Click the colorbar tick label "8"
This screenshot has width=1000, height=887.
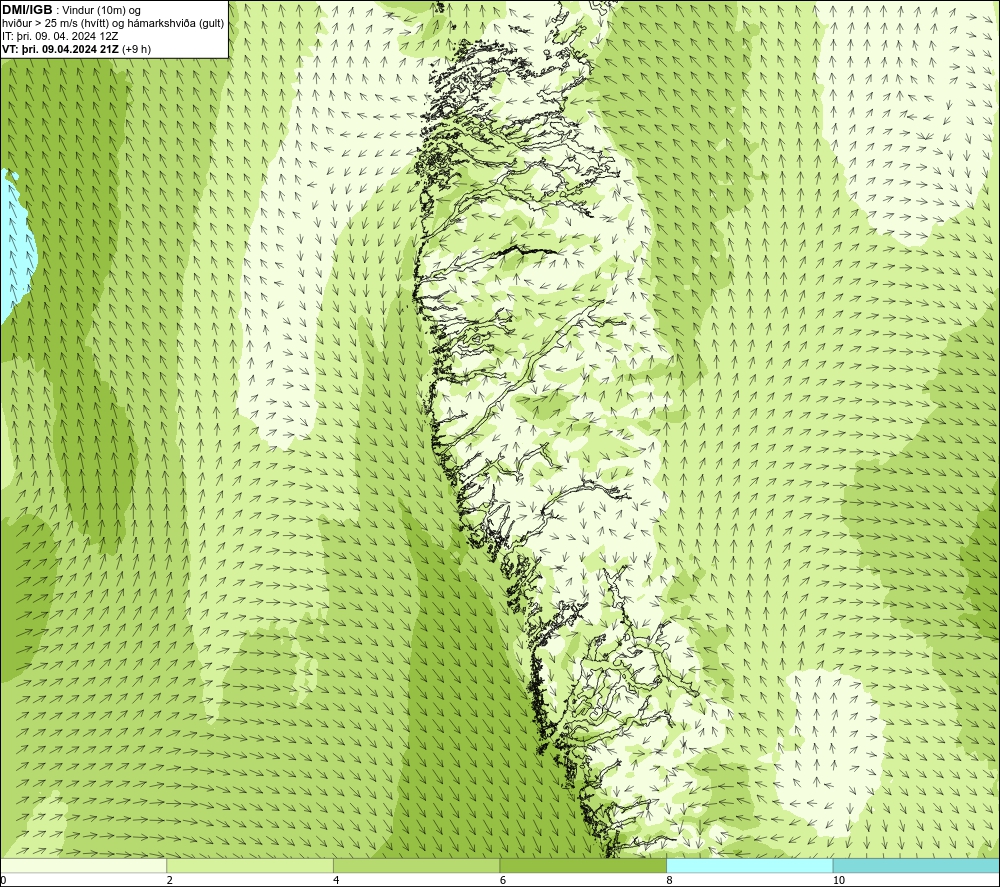click(669, 880)
